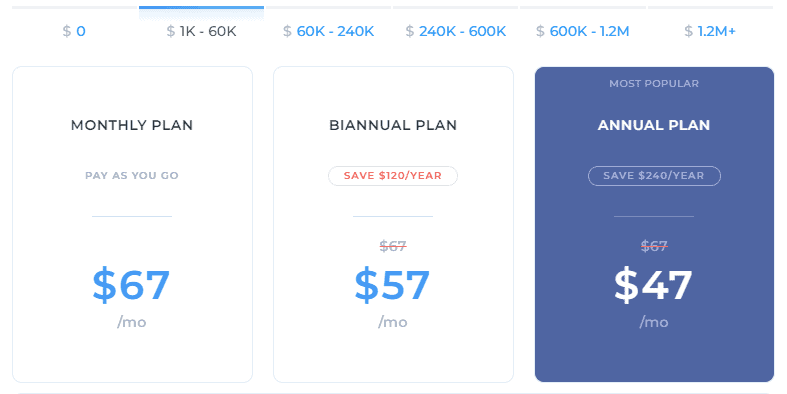
Task: Click the Pay As You Go label
Action: (x=132, y=176)
